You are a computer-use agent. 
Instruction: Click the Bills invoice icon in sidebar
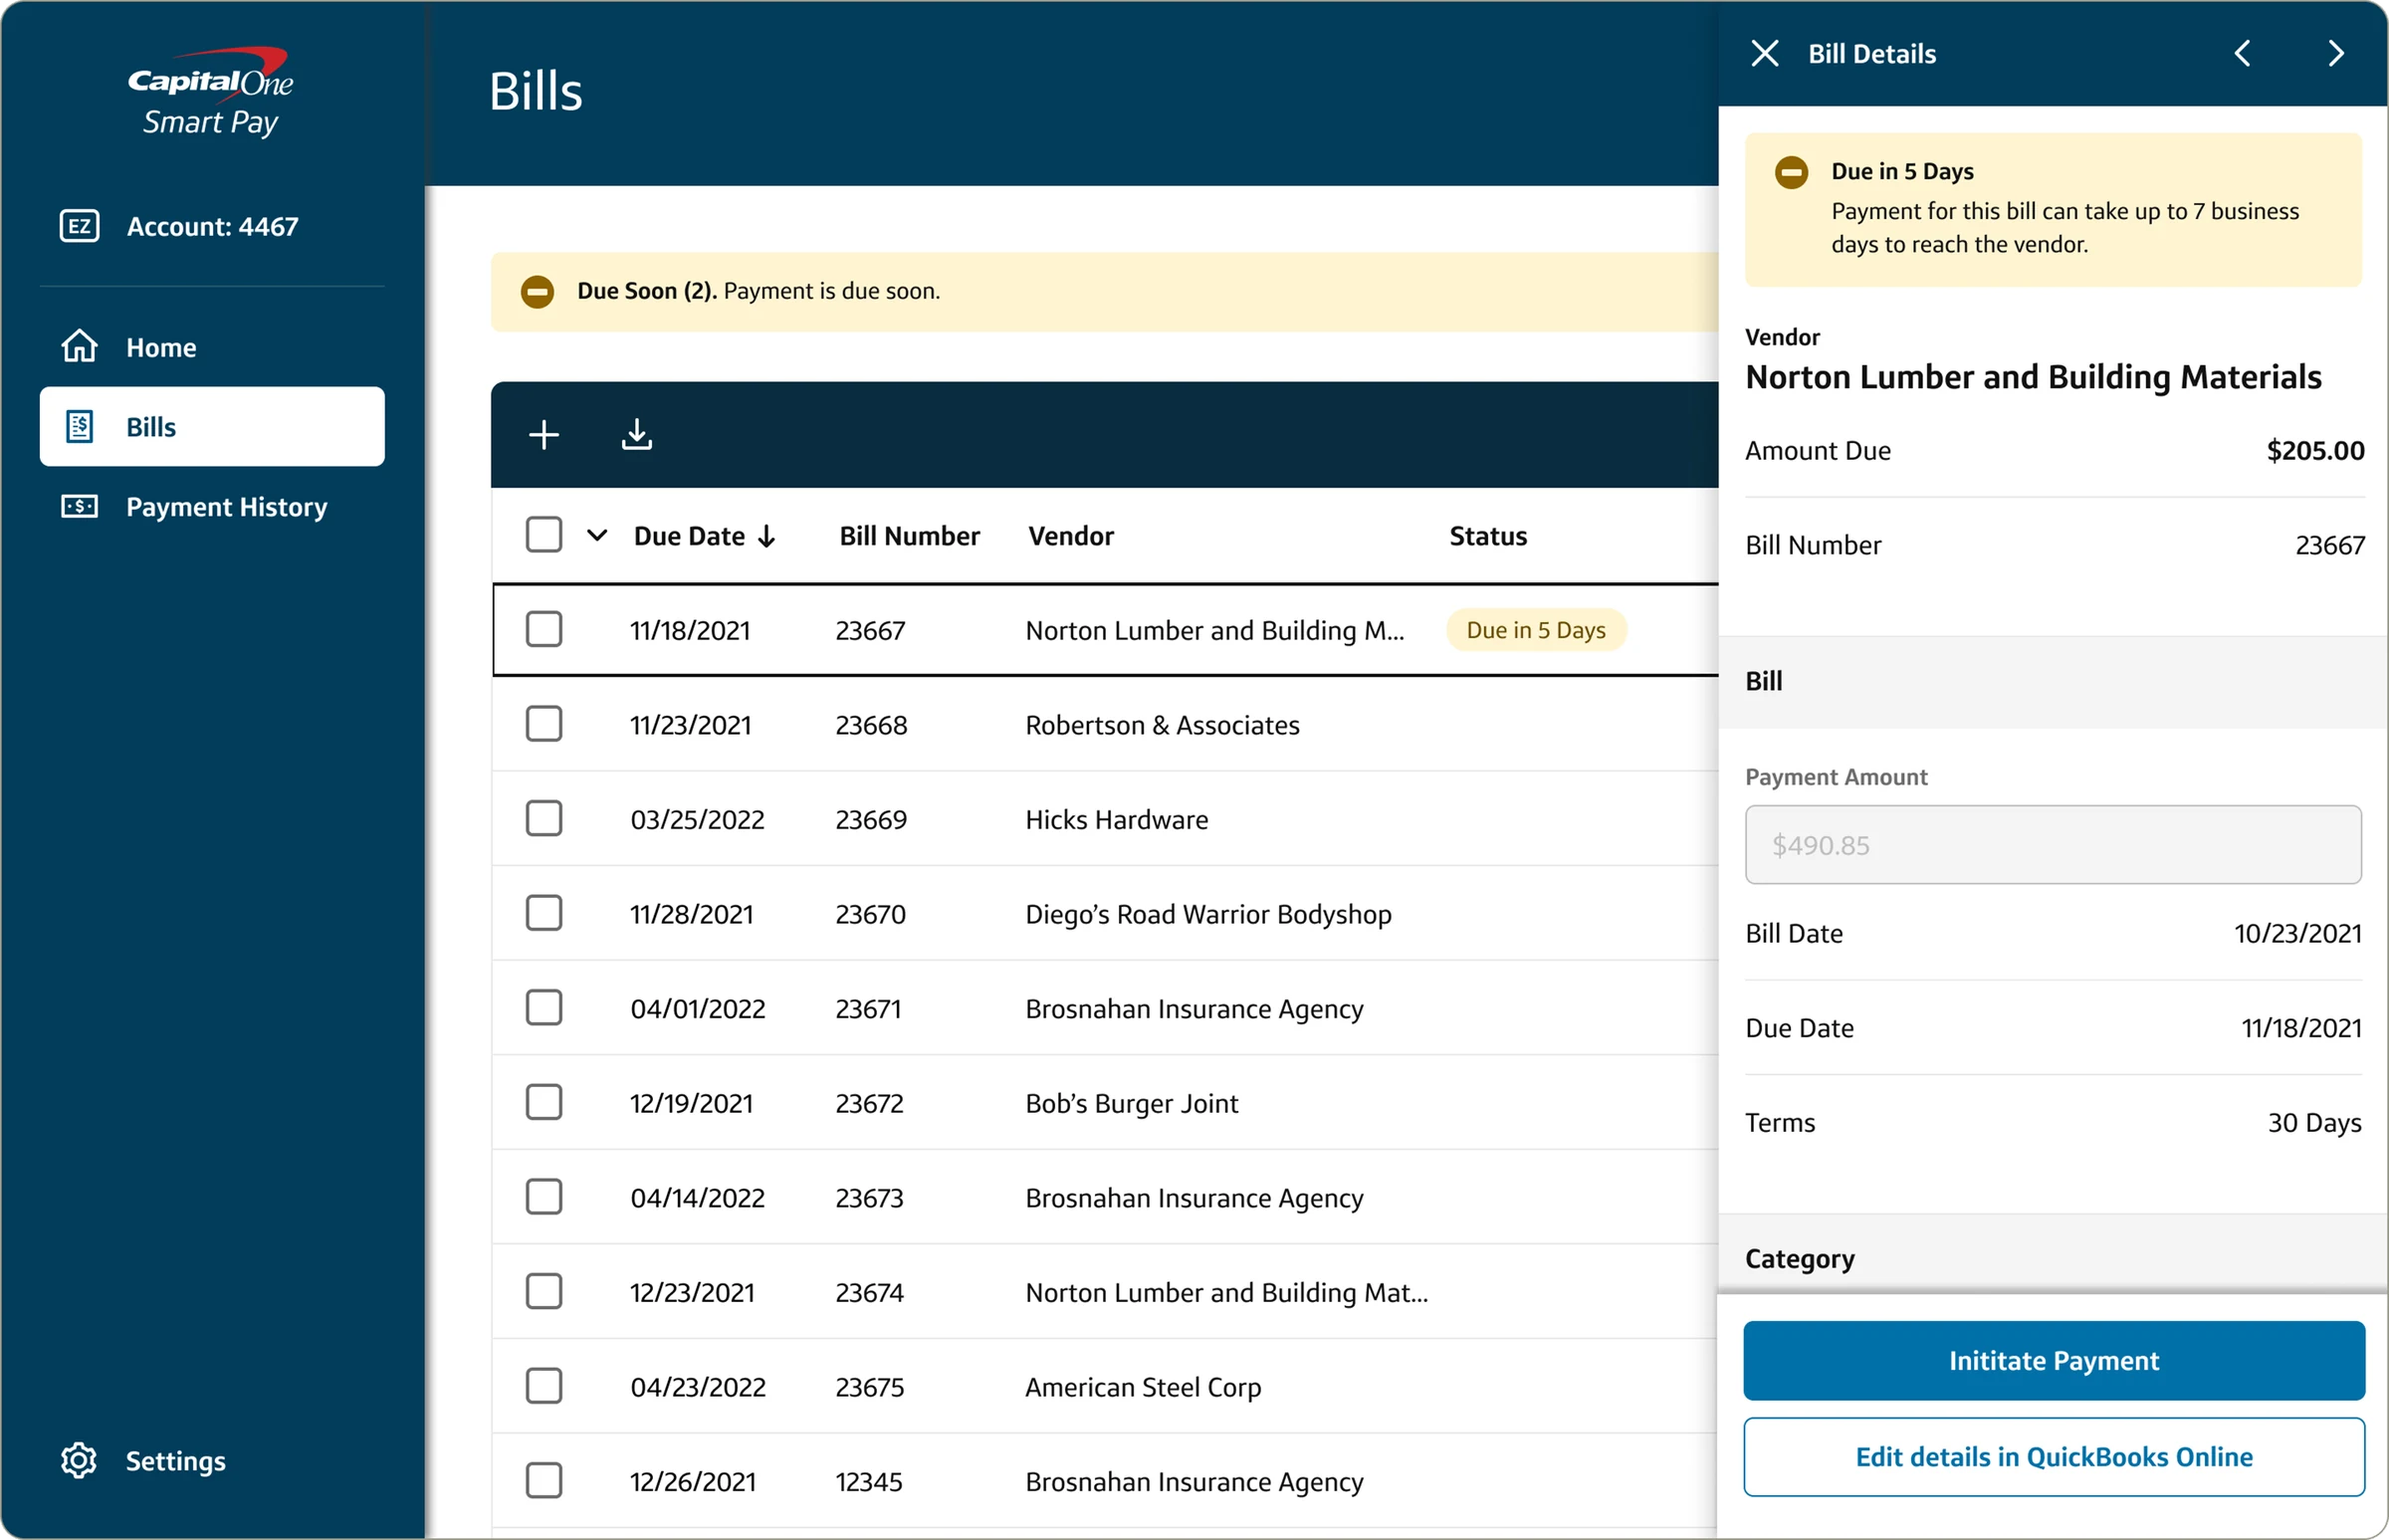point(79,426)
